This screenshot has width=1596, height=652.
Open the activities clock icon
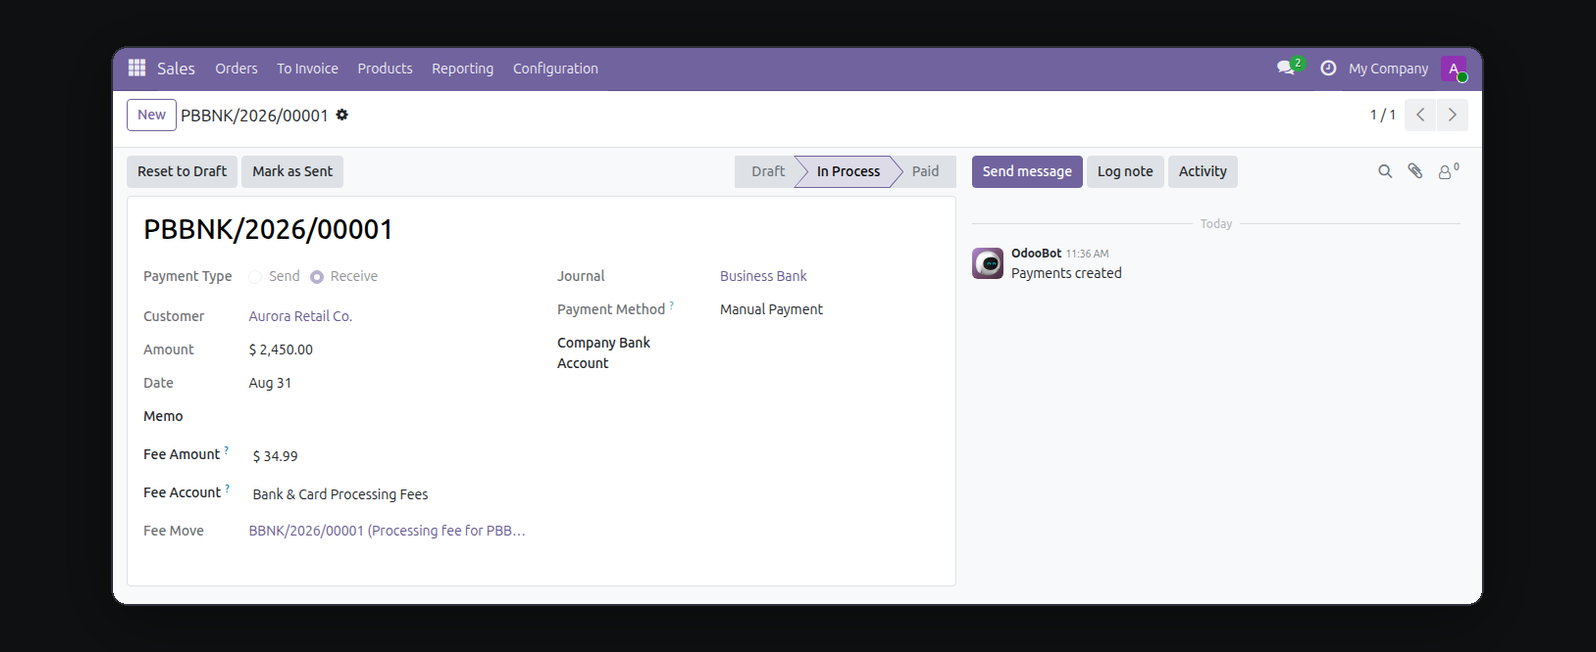click(x=1328, y=68)
